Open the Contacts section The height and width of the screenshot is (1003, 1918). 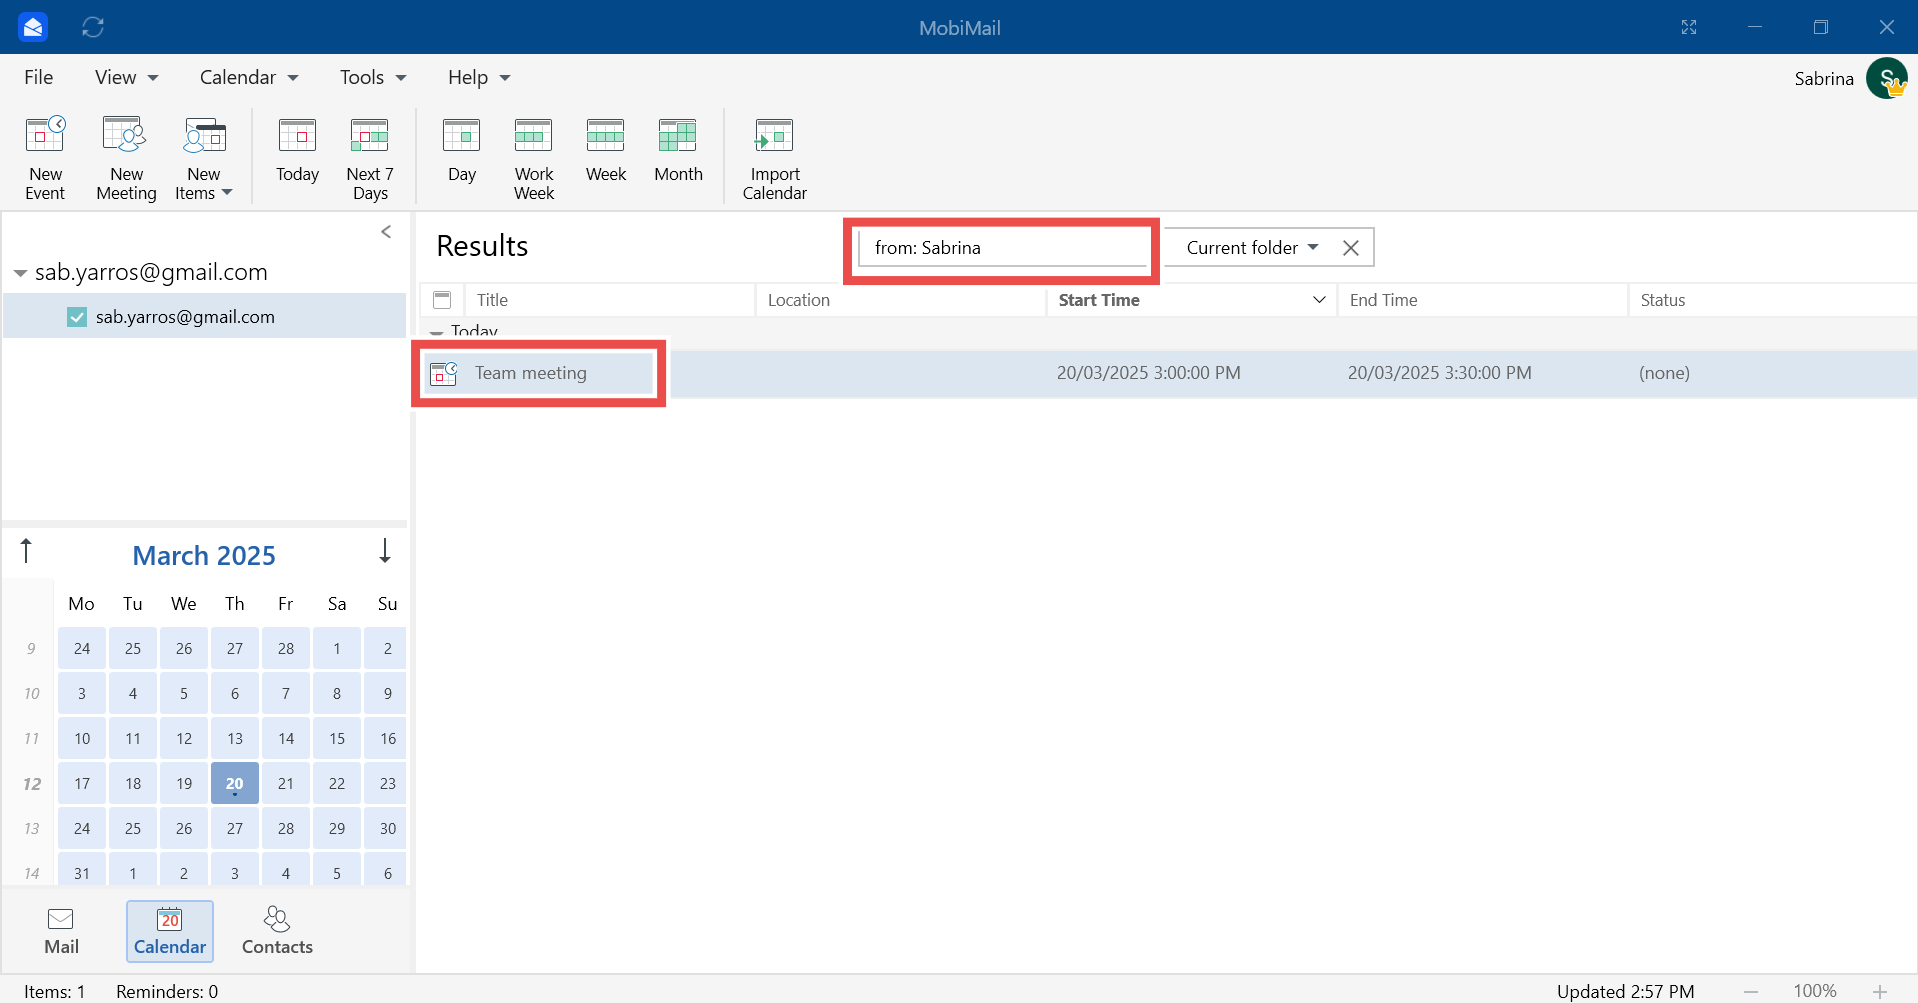point(277,931)
